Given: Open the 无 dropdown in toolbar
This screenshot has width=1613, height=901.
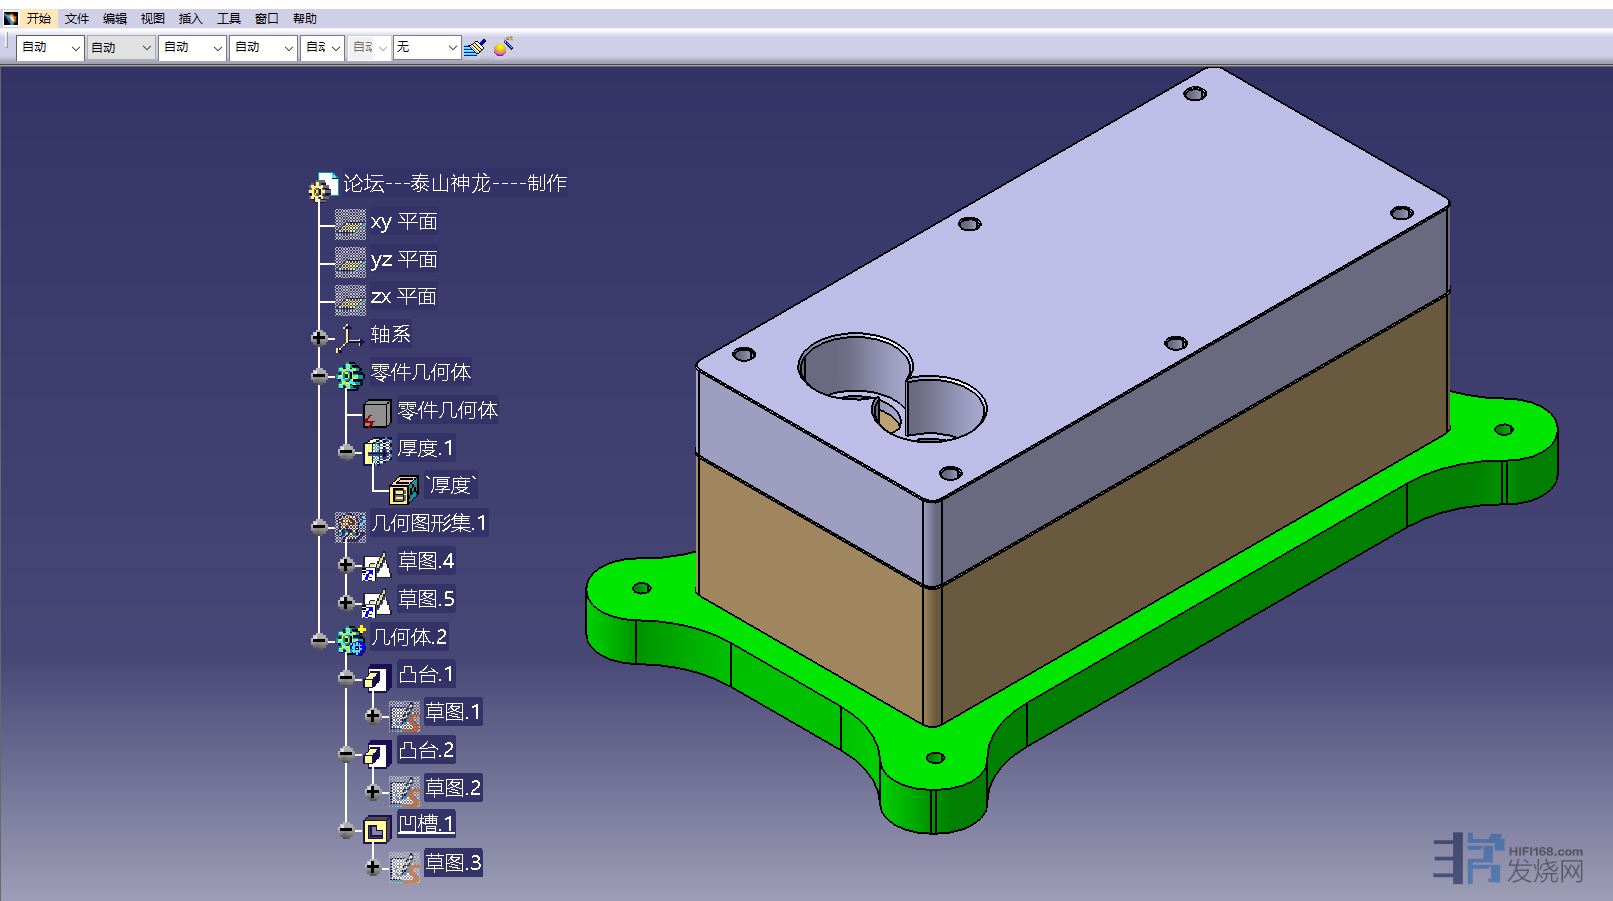Looking at the screenshot, I should (x=426, y=47).
